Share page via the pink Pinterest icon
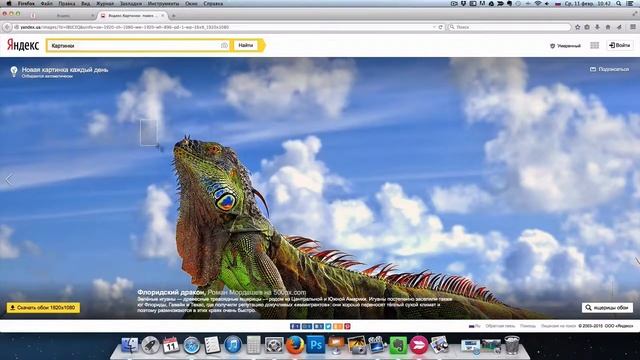Viewport: 640px width, 360px height. 347,326
